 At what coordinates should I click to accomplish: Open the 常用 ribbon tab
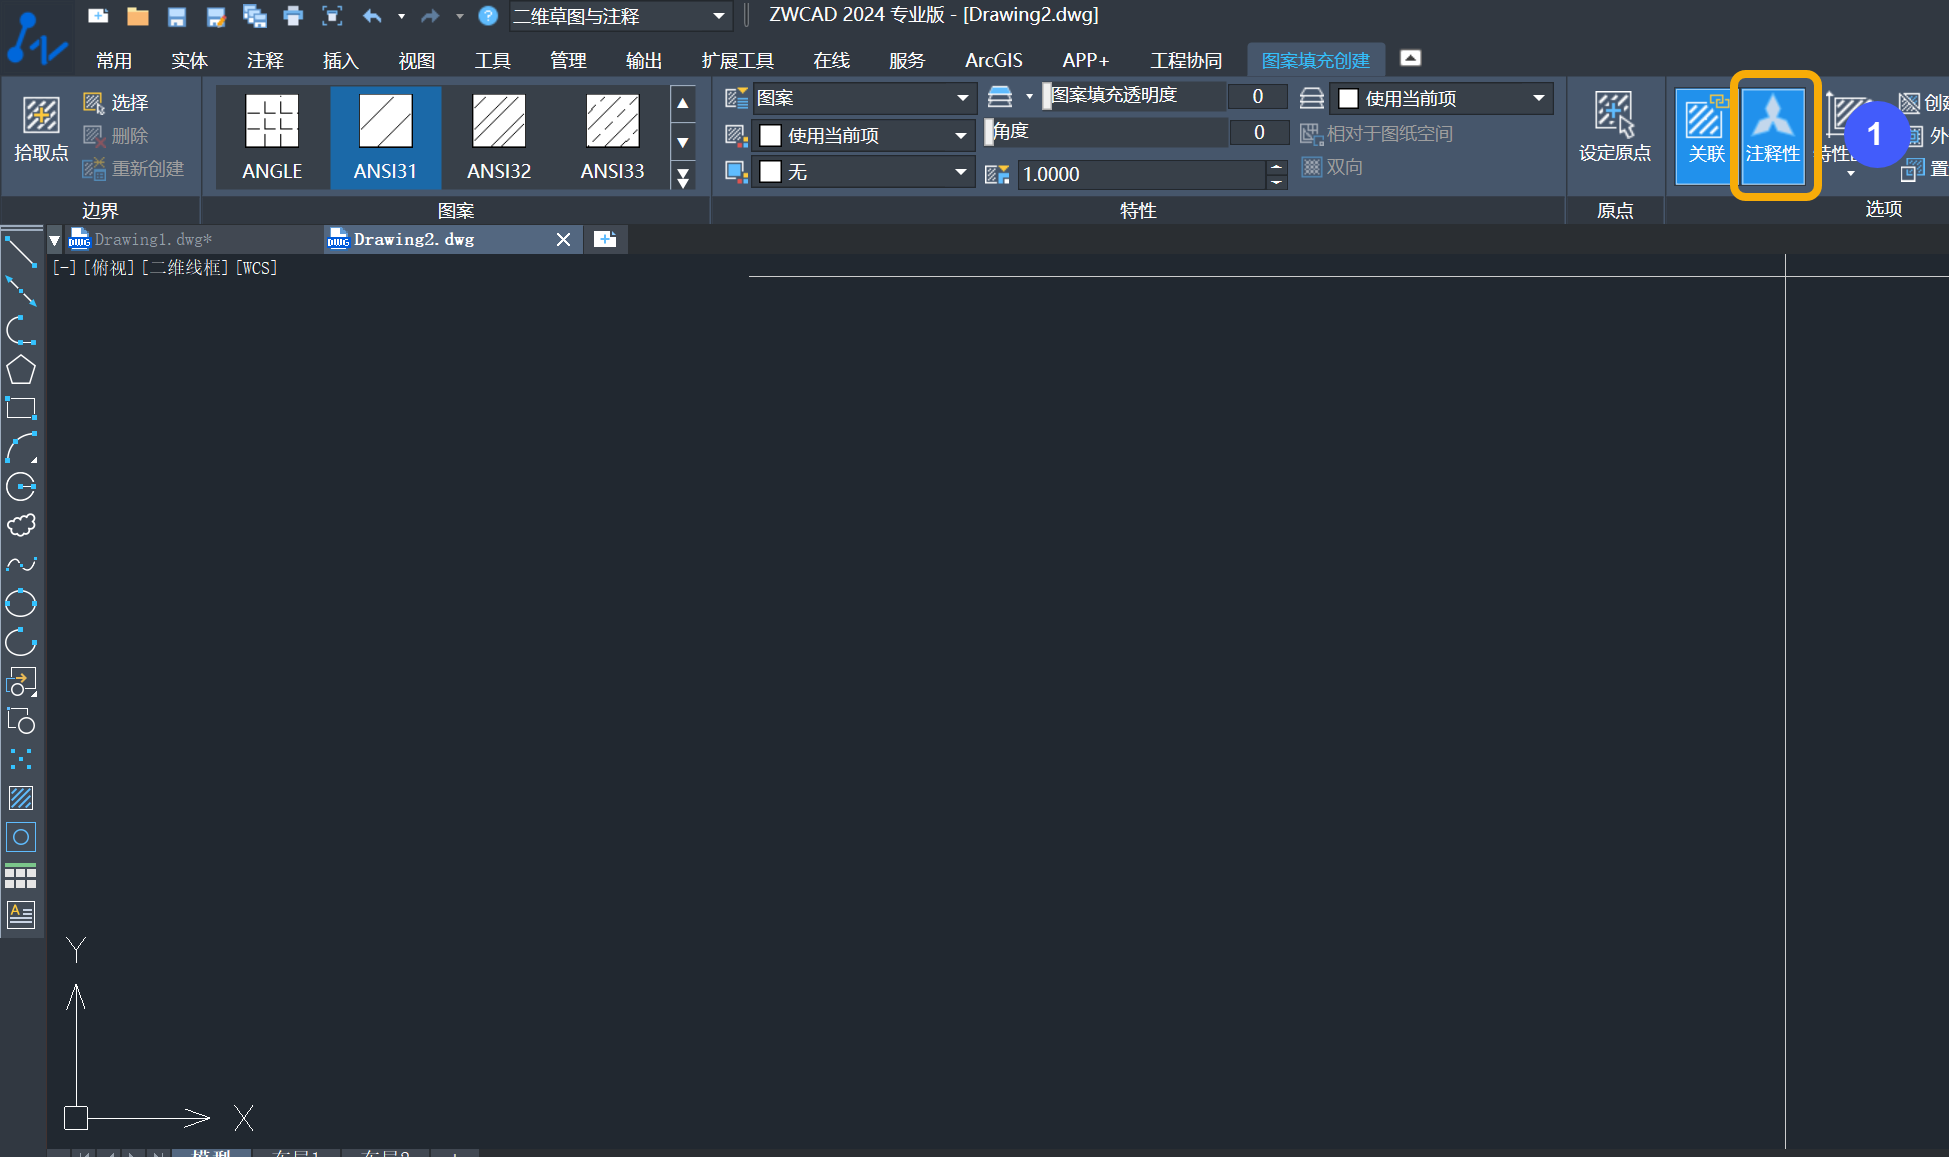114,61
